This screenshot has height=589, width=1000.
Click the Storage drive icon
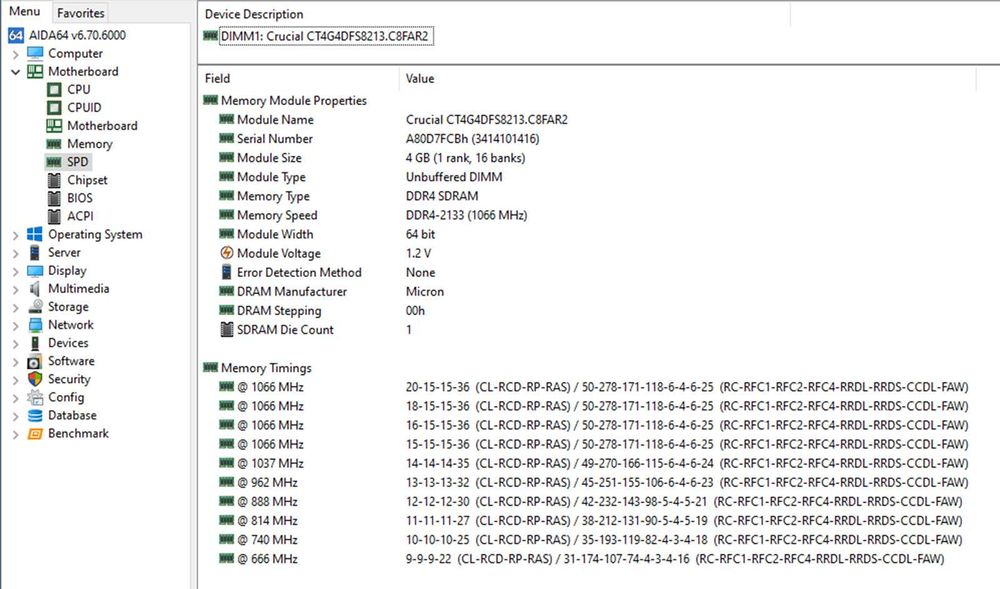click(x=35, y=307)
